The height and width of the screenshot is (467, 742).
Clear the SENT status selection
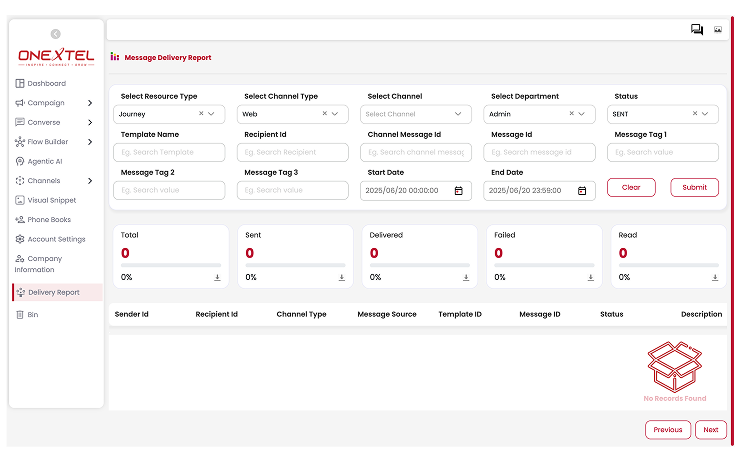point(695,114)
